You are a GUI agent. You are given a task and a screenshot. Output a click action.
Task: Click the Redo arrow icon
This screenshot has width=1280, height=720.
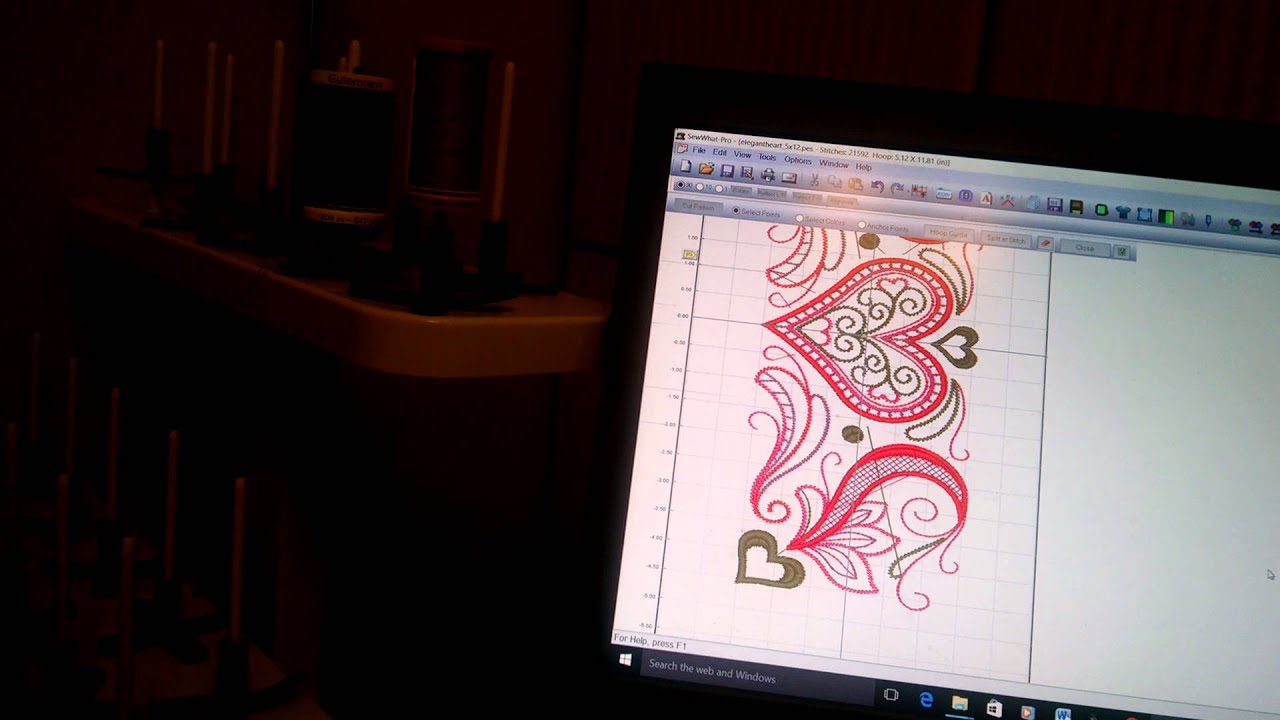[897, 189]
